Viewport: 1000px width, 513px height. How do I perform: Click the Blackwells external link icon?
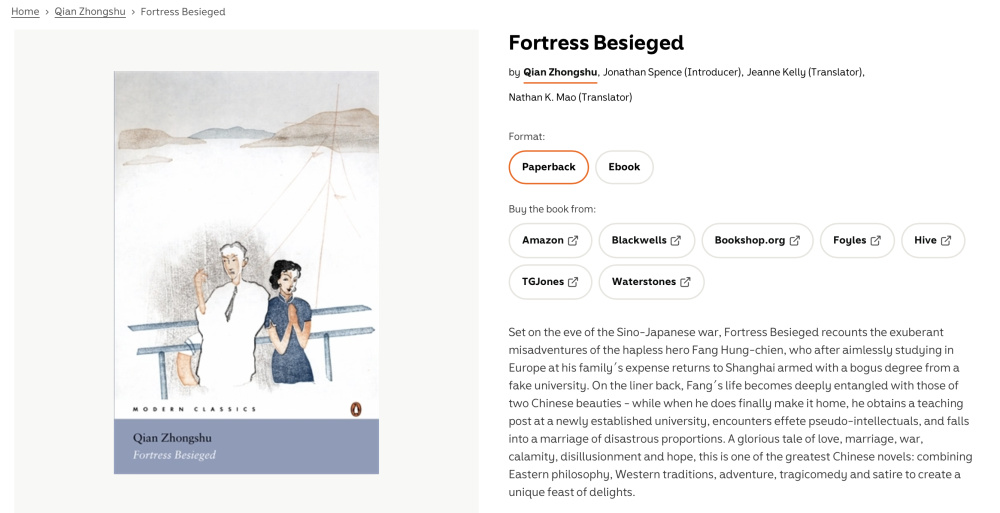[676, 241]
